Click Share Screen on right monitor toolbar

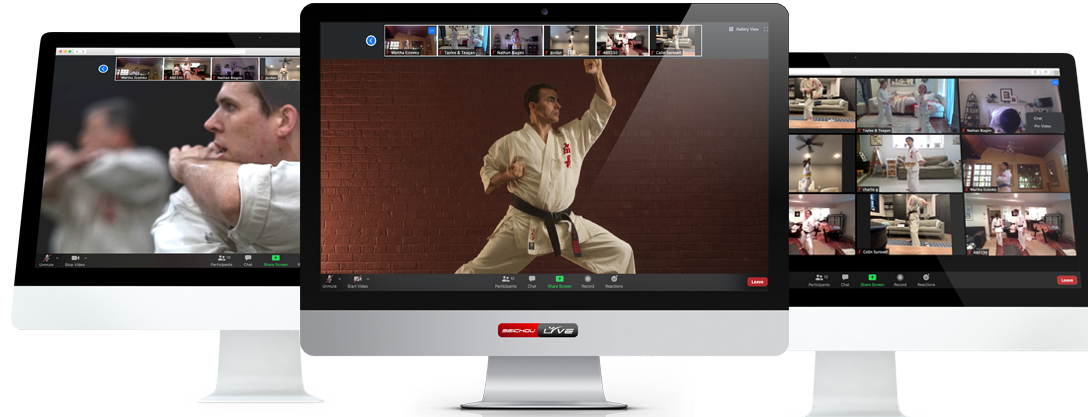872,279
